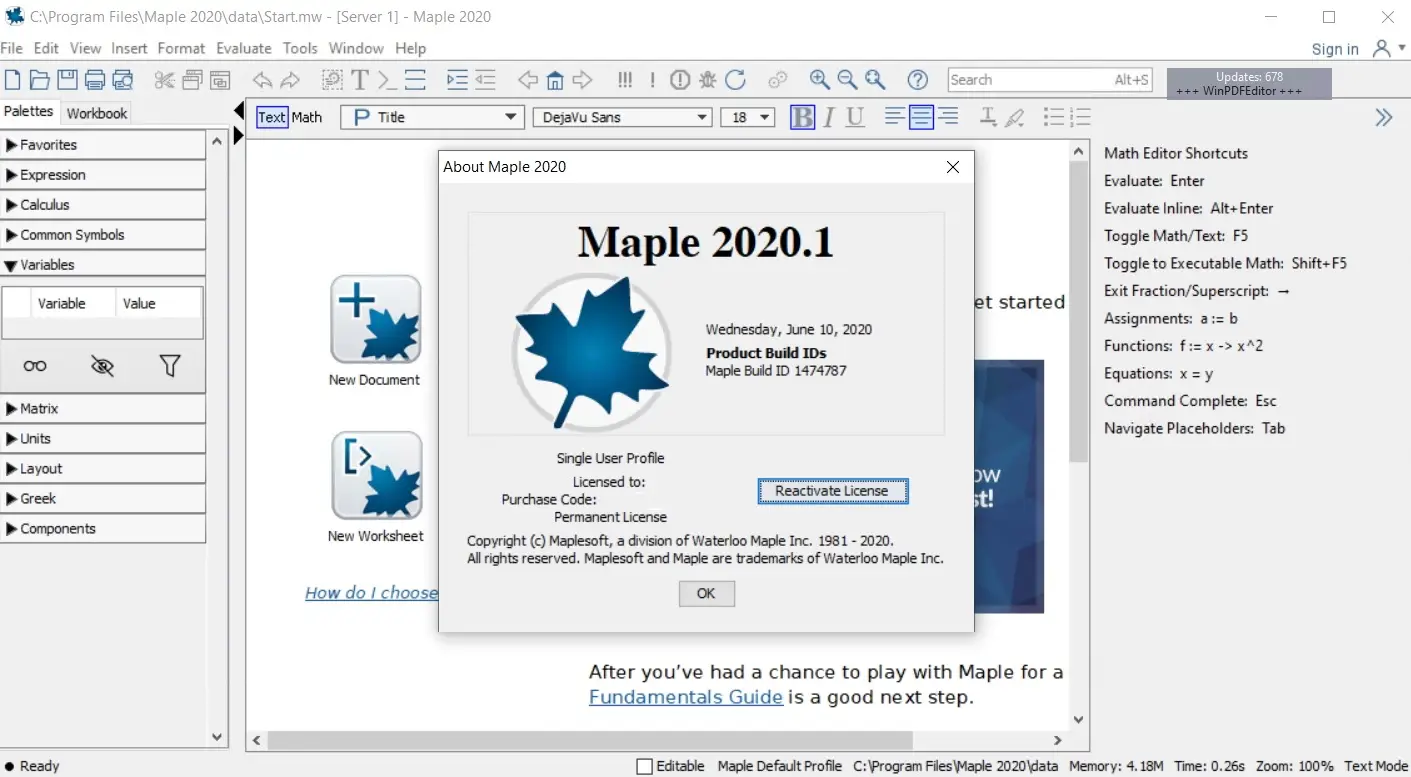The image size is (1411, 777).
Task: Expand the Expression palette
Action: 103,175
